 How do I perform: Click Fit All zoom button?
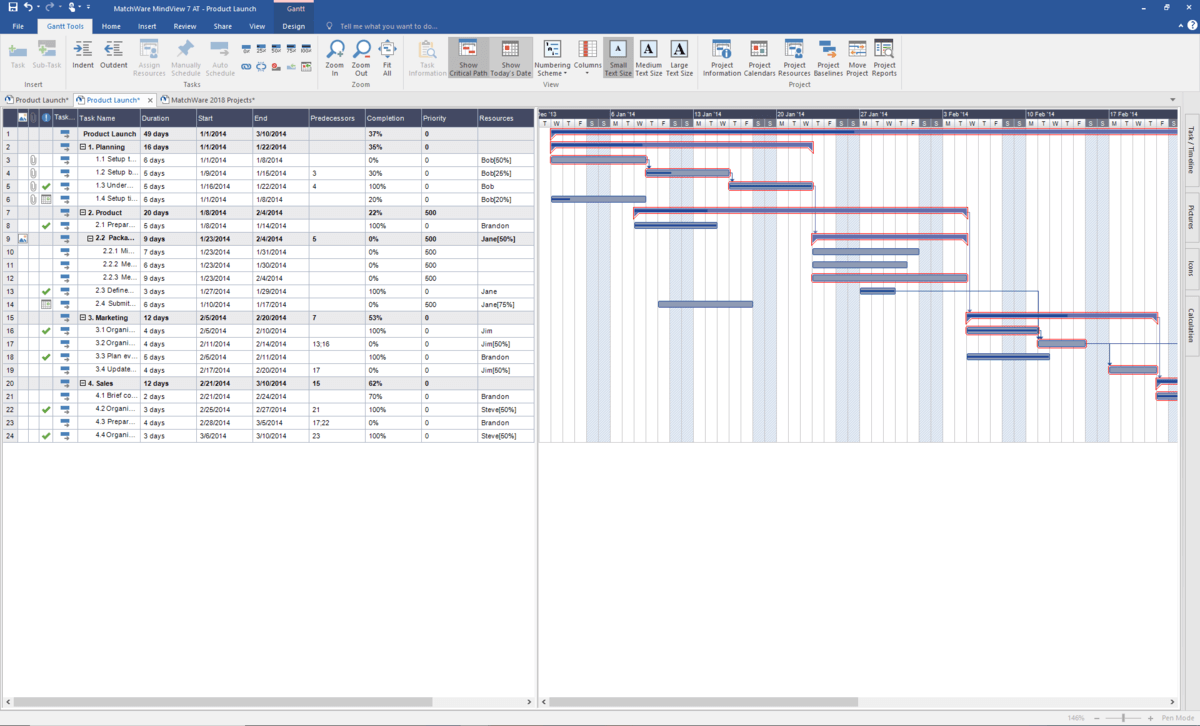tap(387, 58)
